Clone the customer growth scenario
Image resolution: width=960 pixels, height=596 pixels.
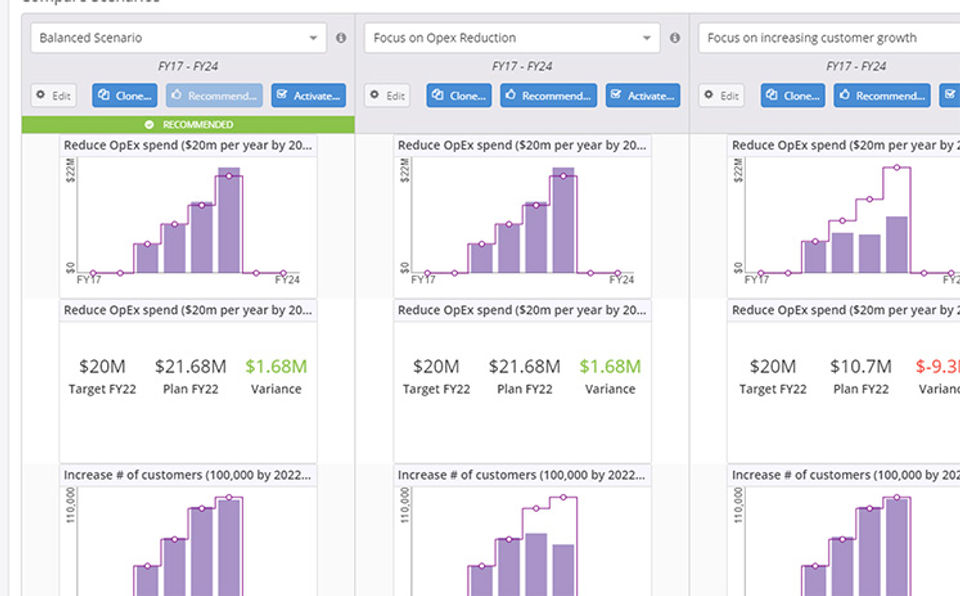pos(793,96)
